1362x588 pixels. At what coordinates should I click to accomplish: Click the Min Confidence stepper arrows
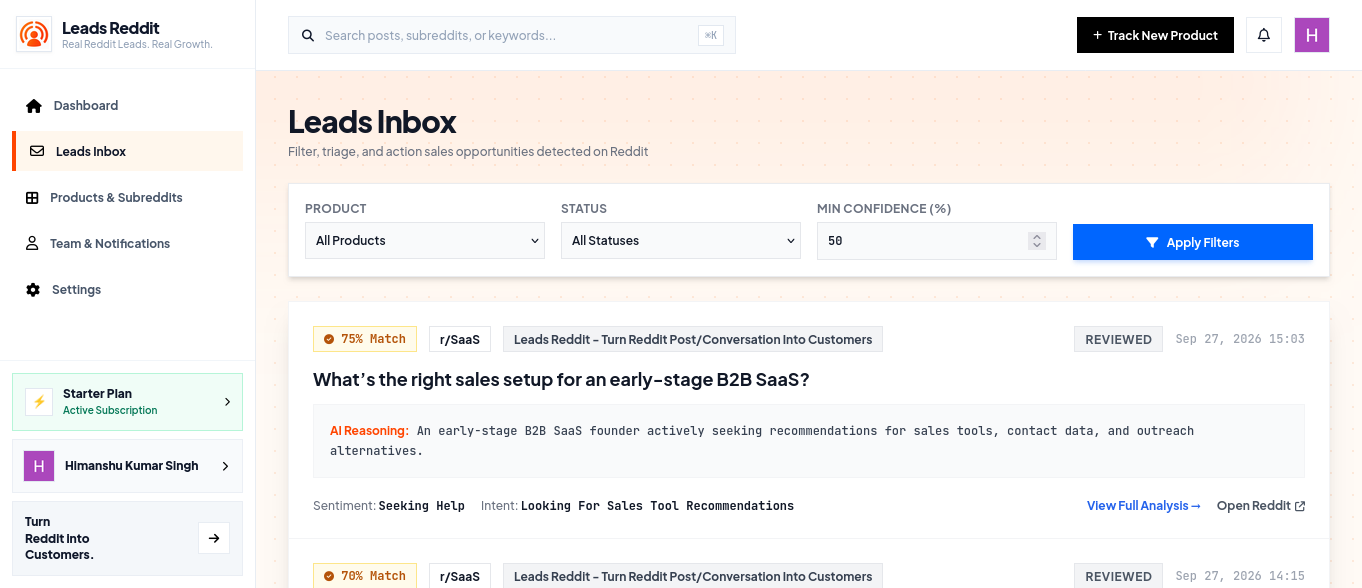pos(1037,241)
